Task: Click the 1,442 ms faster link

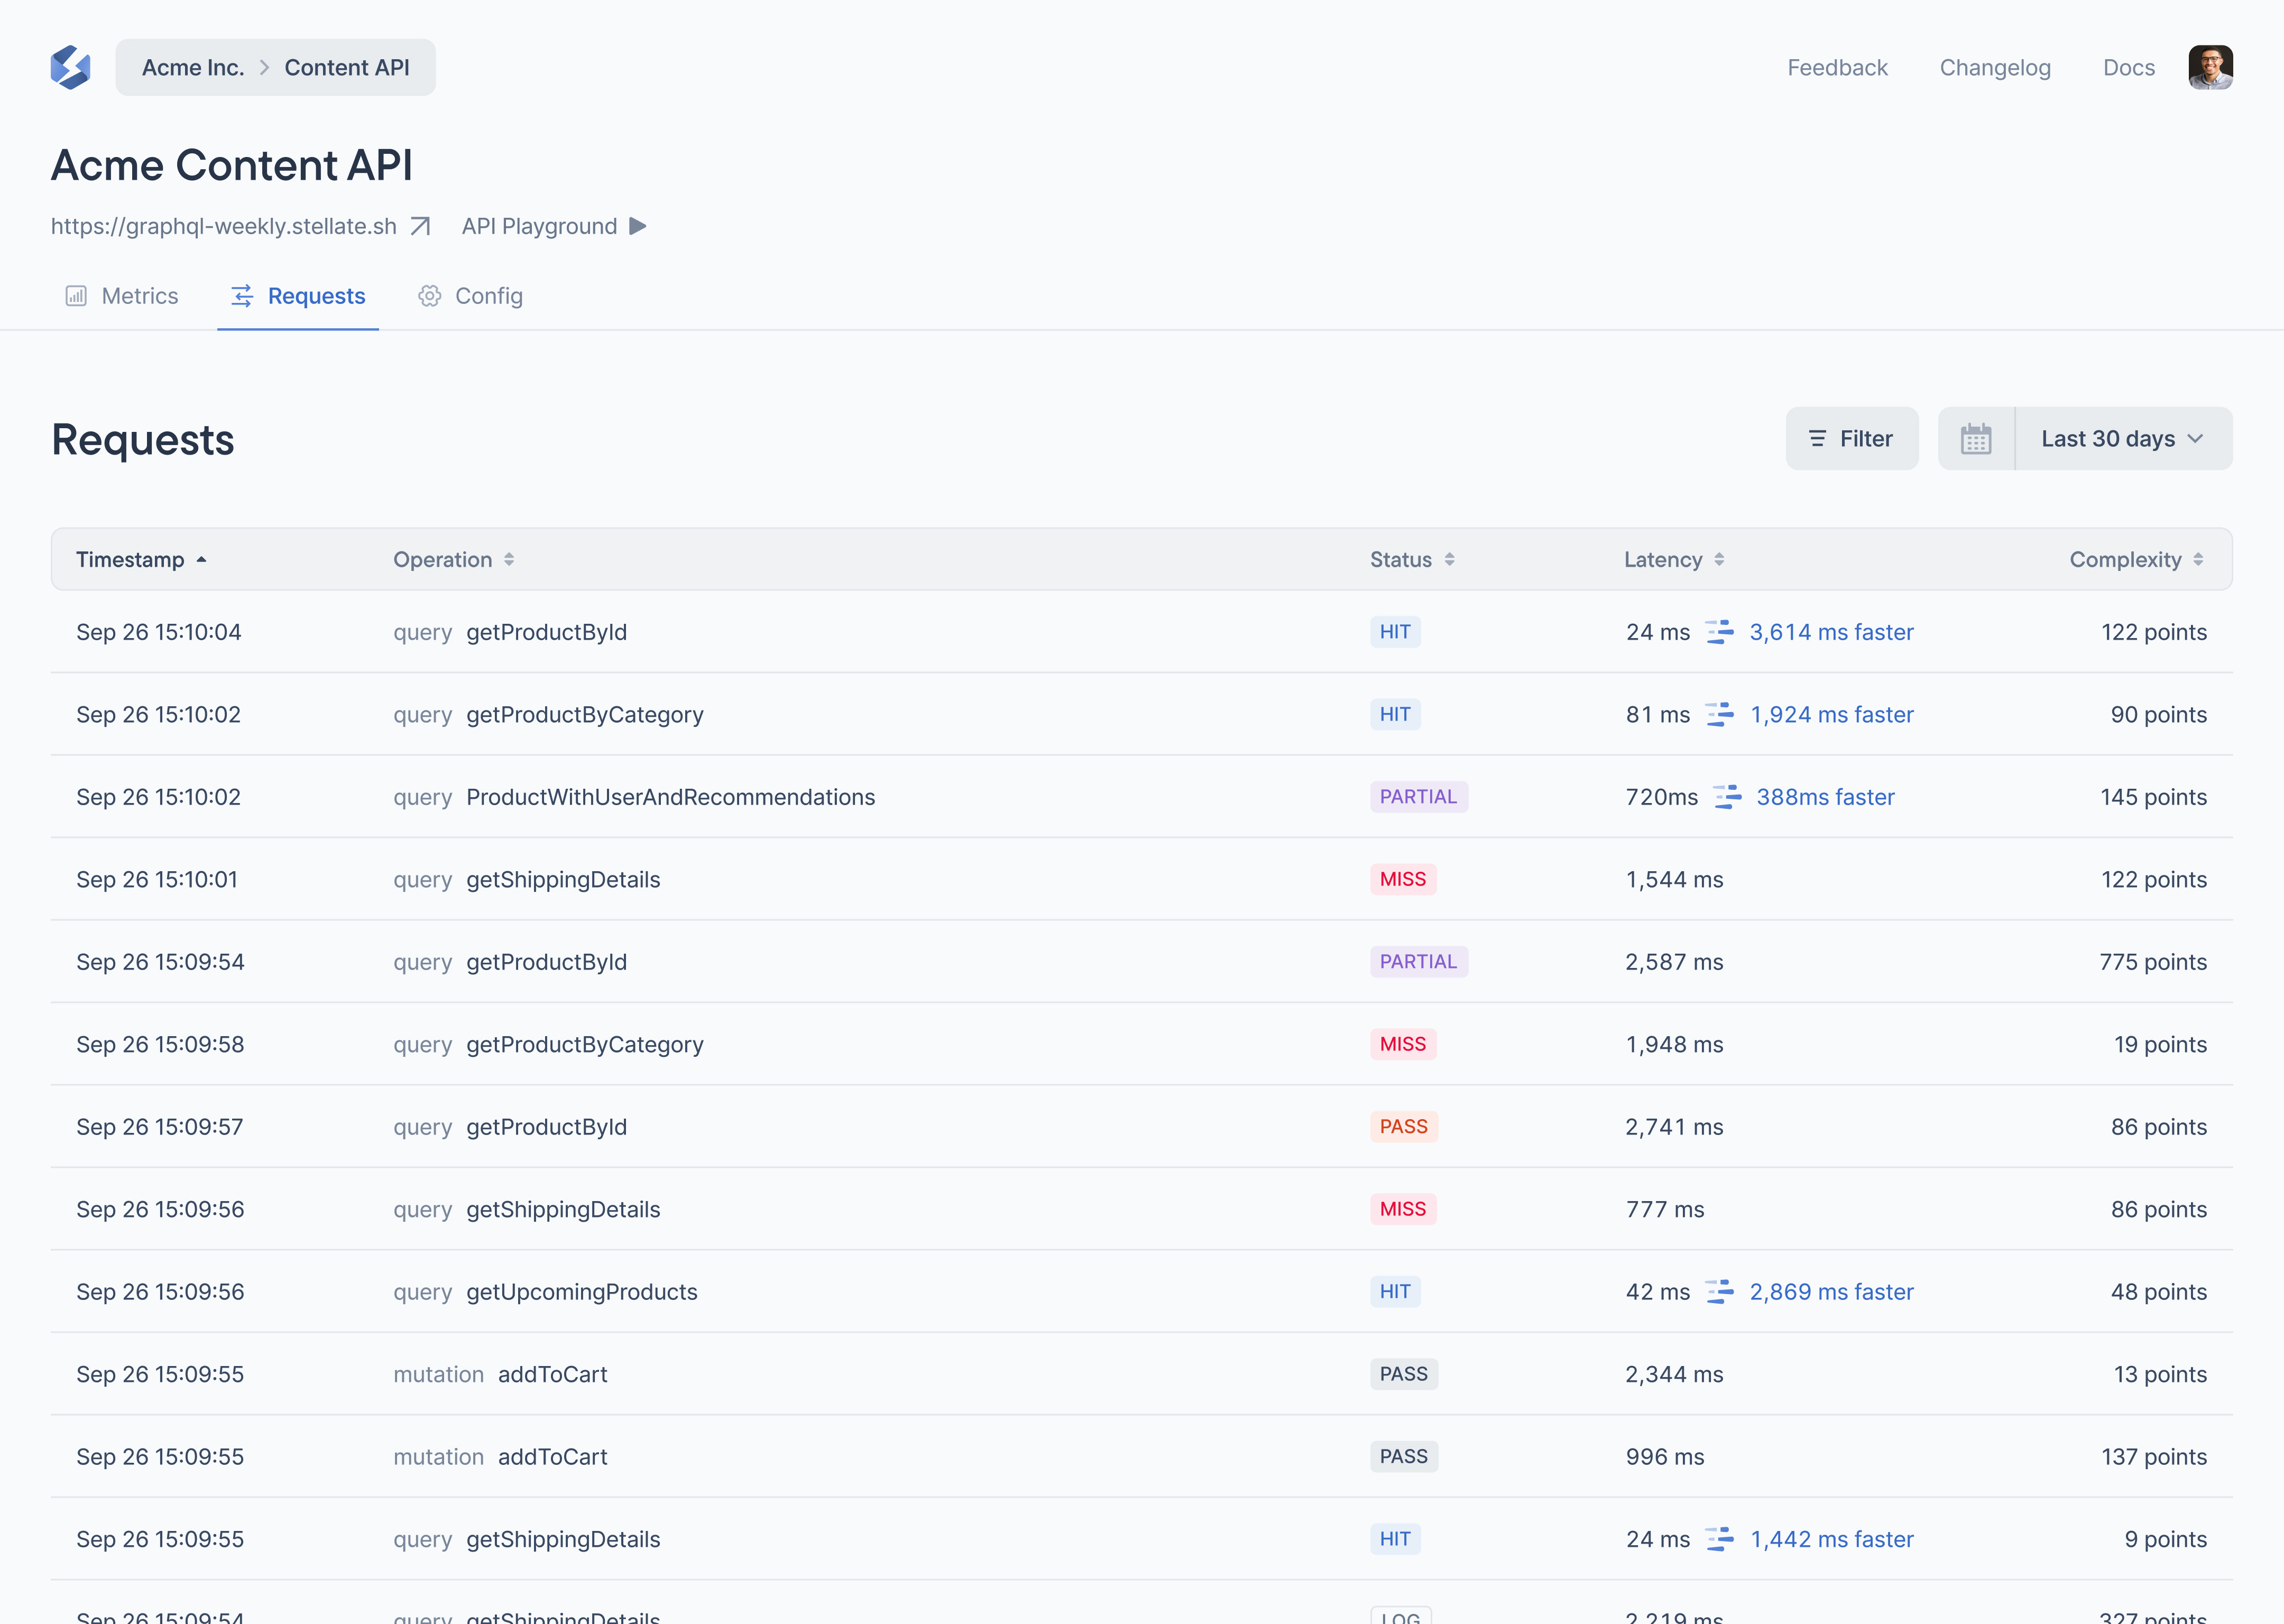Action: pyautogui.click(x=1831, y=1539)
